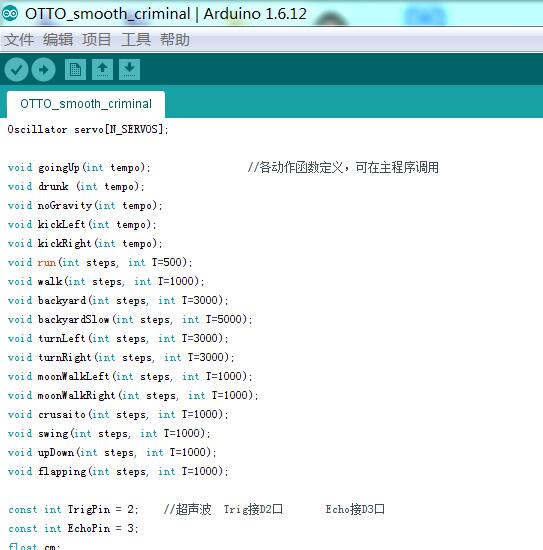Click the comment '//各动作函数定义，可在主程序调用'
The width and height of the screenshot is (543, 550).
[x=343, y=167]
